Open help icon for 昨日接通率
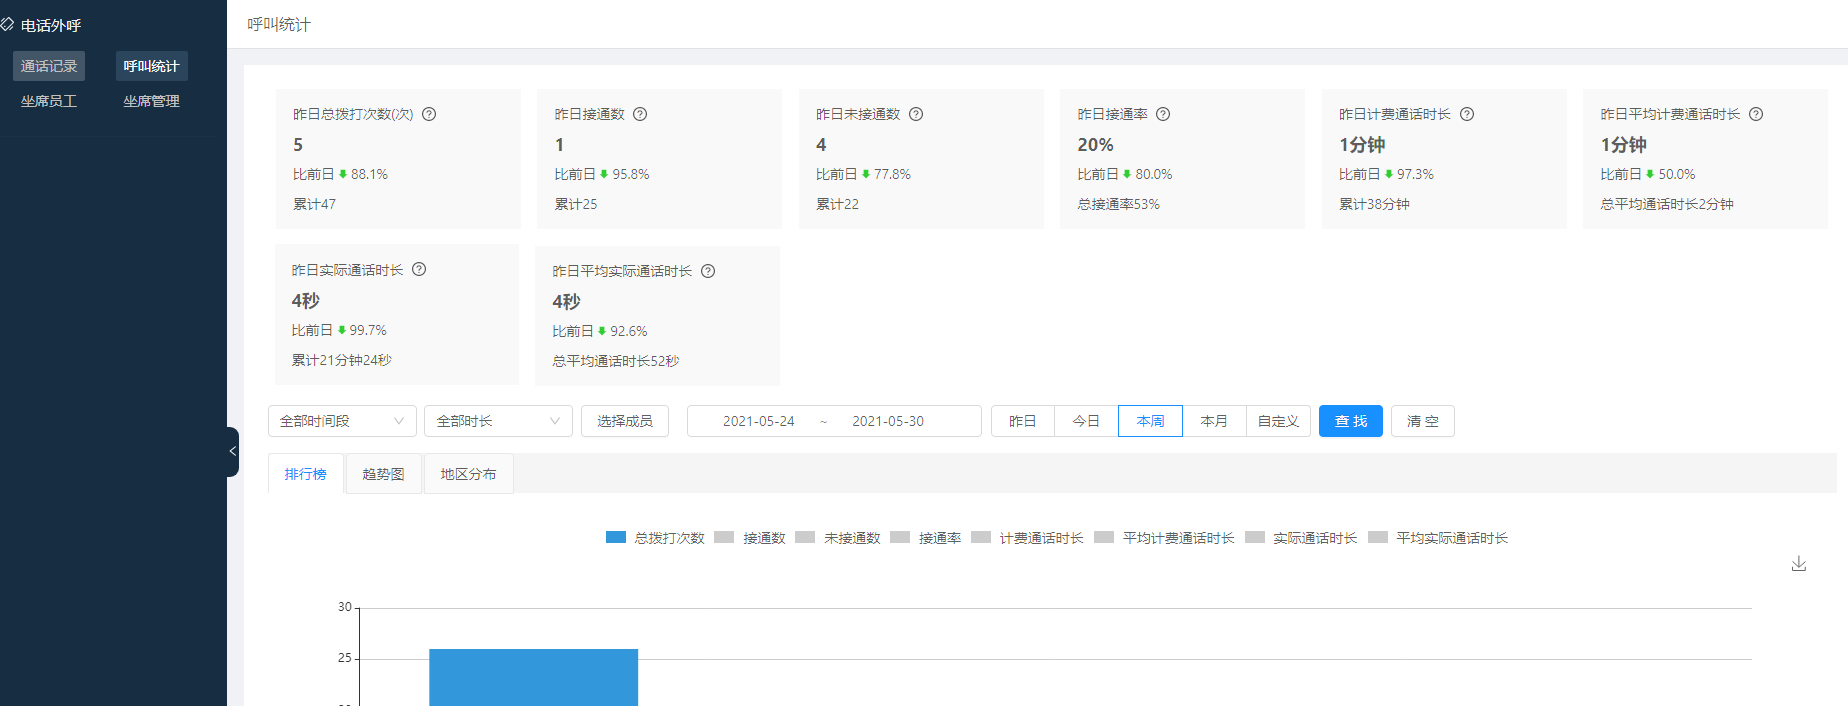The image size is (1848, 706). pyautogui.click(x=1163, y=114)
